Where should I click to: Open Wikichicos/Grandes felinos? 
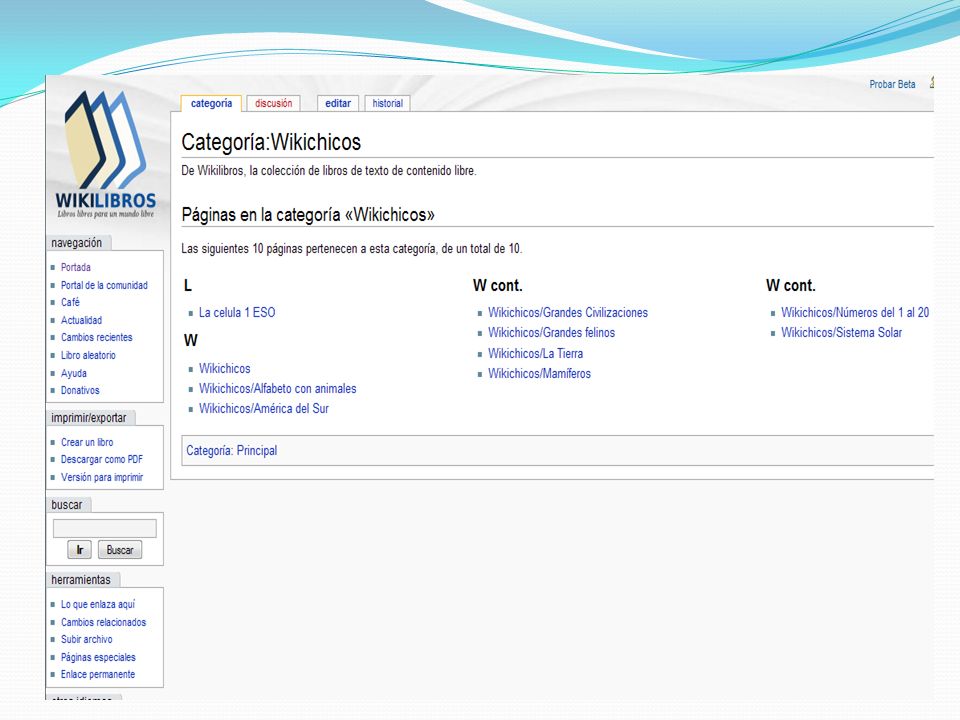(x=552, y=332)
